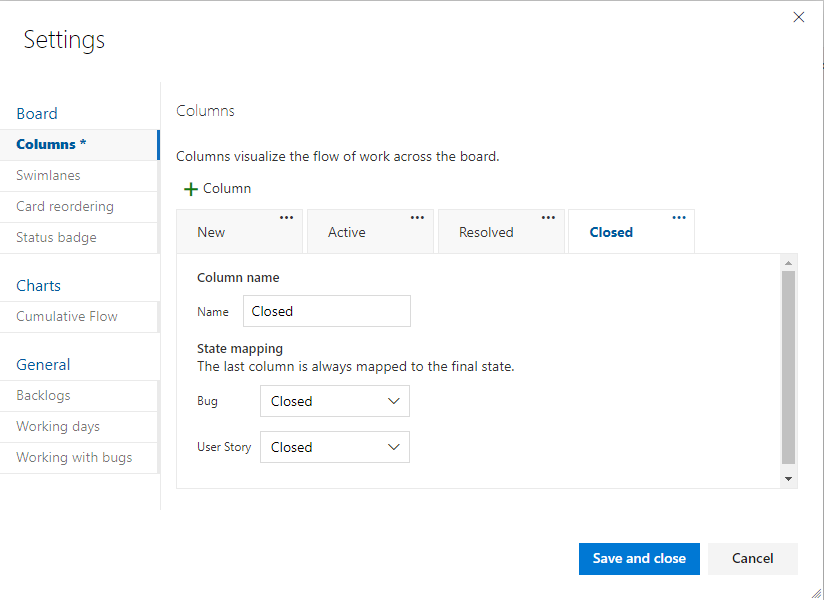This screenshot has height=600, width=824.
Task: Open Status badge settings
Action: coord(79,237)
